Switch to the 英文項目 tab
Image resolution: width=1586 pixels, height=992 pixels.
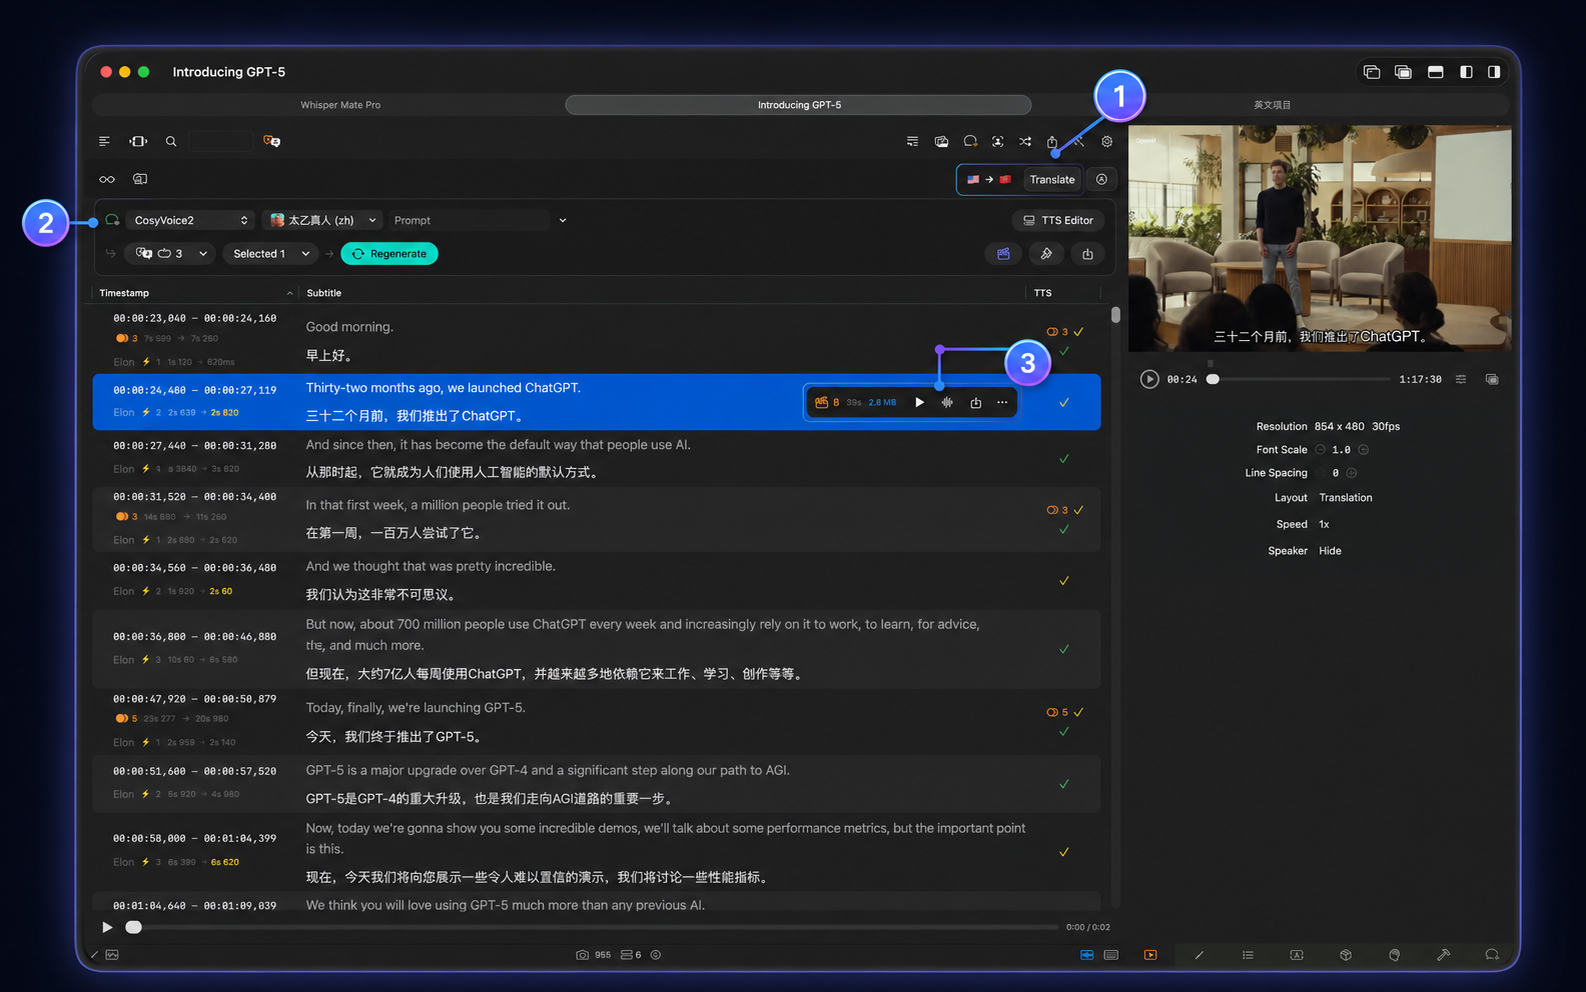[x=1272, y=105]
